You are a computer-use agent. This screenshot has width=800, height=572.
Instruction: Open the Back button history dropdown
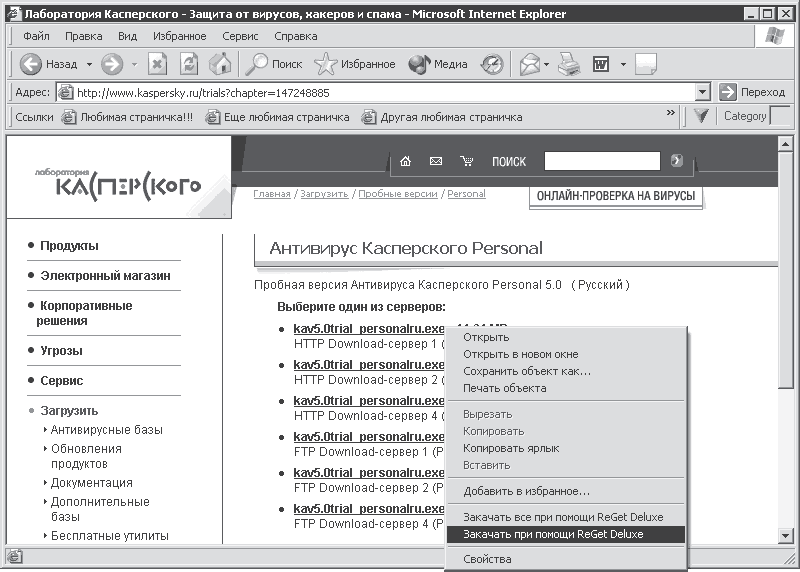(x=89, y=64)
